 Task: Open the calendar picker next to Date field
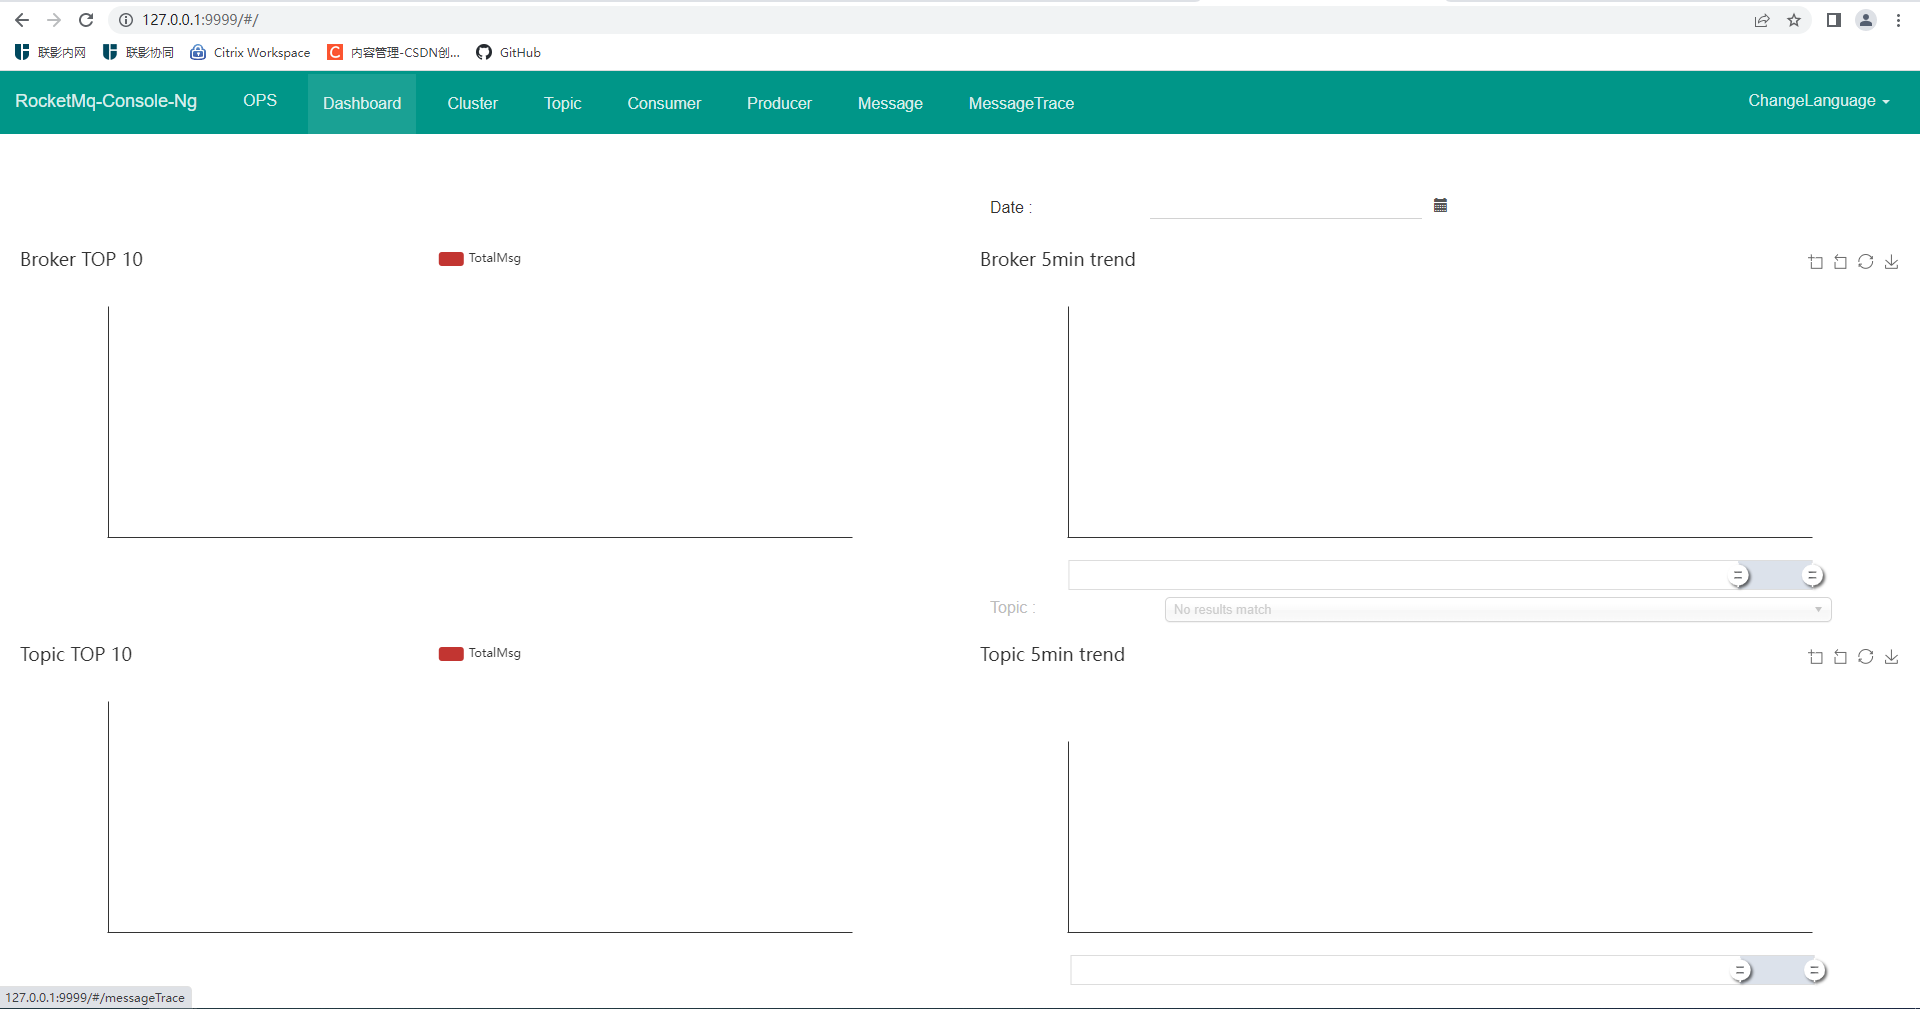[x=1440, y=205]
